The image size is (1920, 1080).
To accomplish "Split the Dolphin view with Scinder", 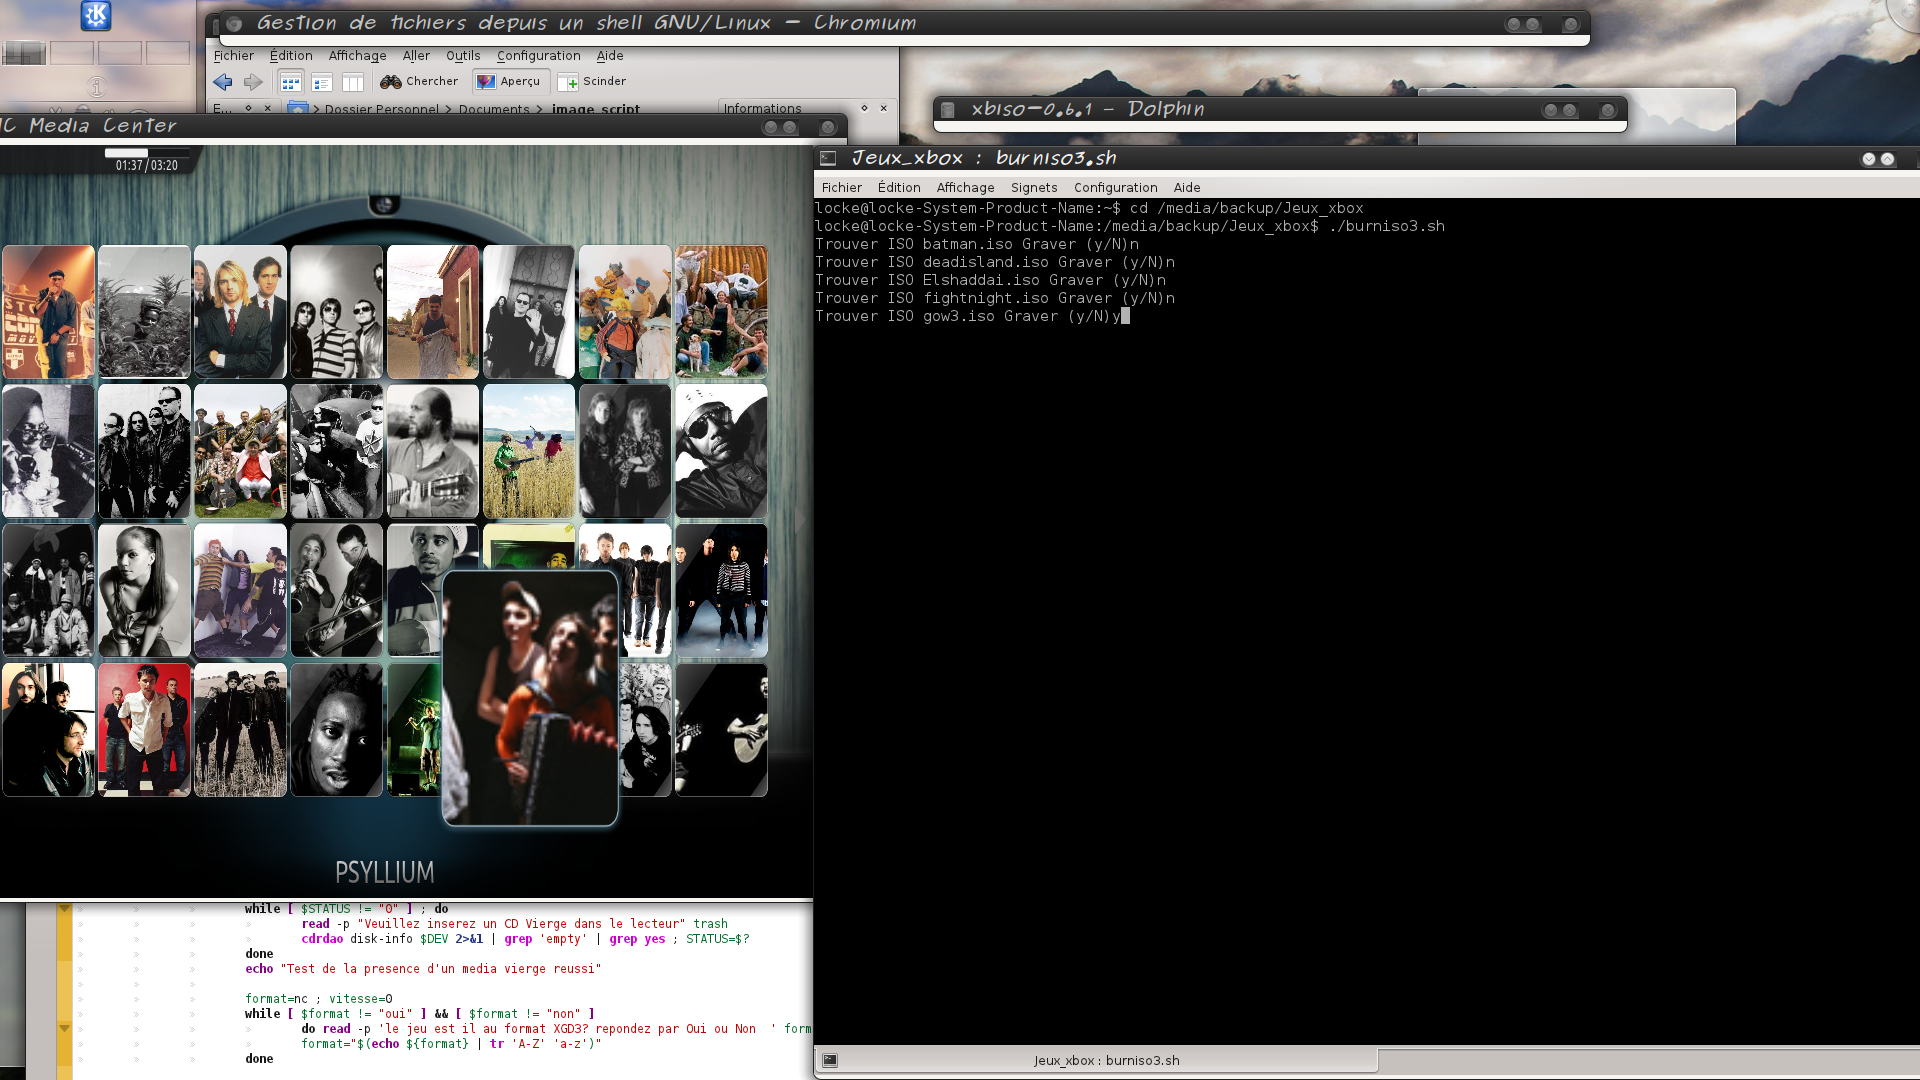I will 592,82.
